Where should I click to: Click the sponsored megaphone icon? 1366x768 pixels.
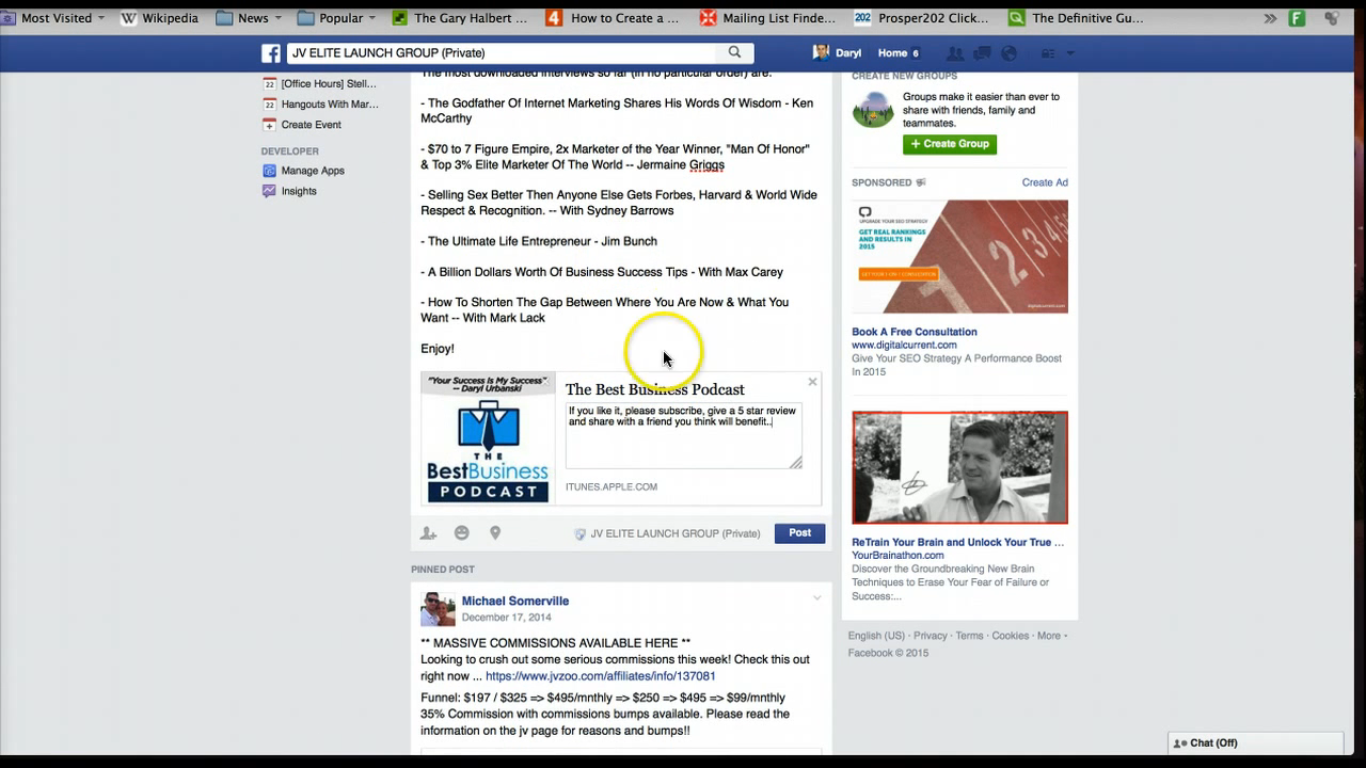click(x=921, y=183)
